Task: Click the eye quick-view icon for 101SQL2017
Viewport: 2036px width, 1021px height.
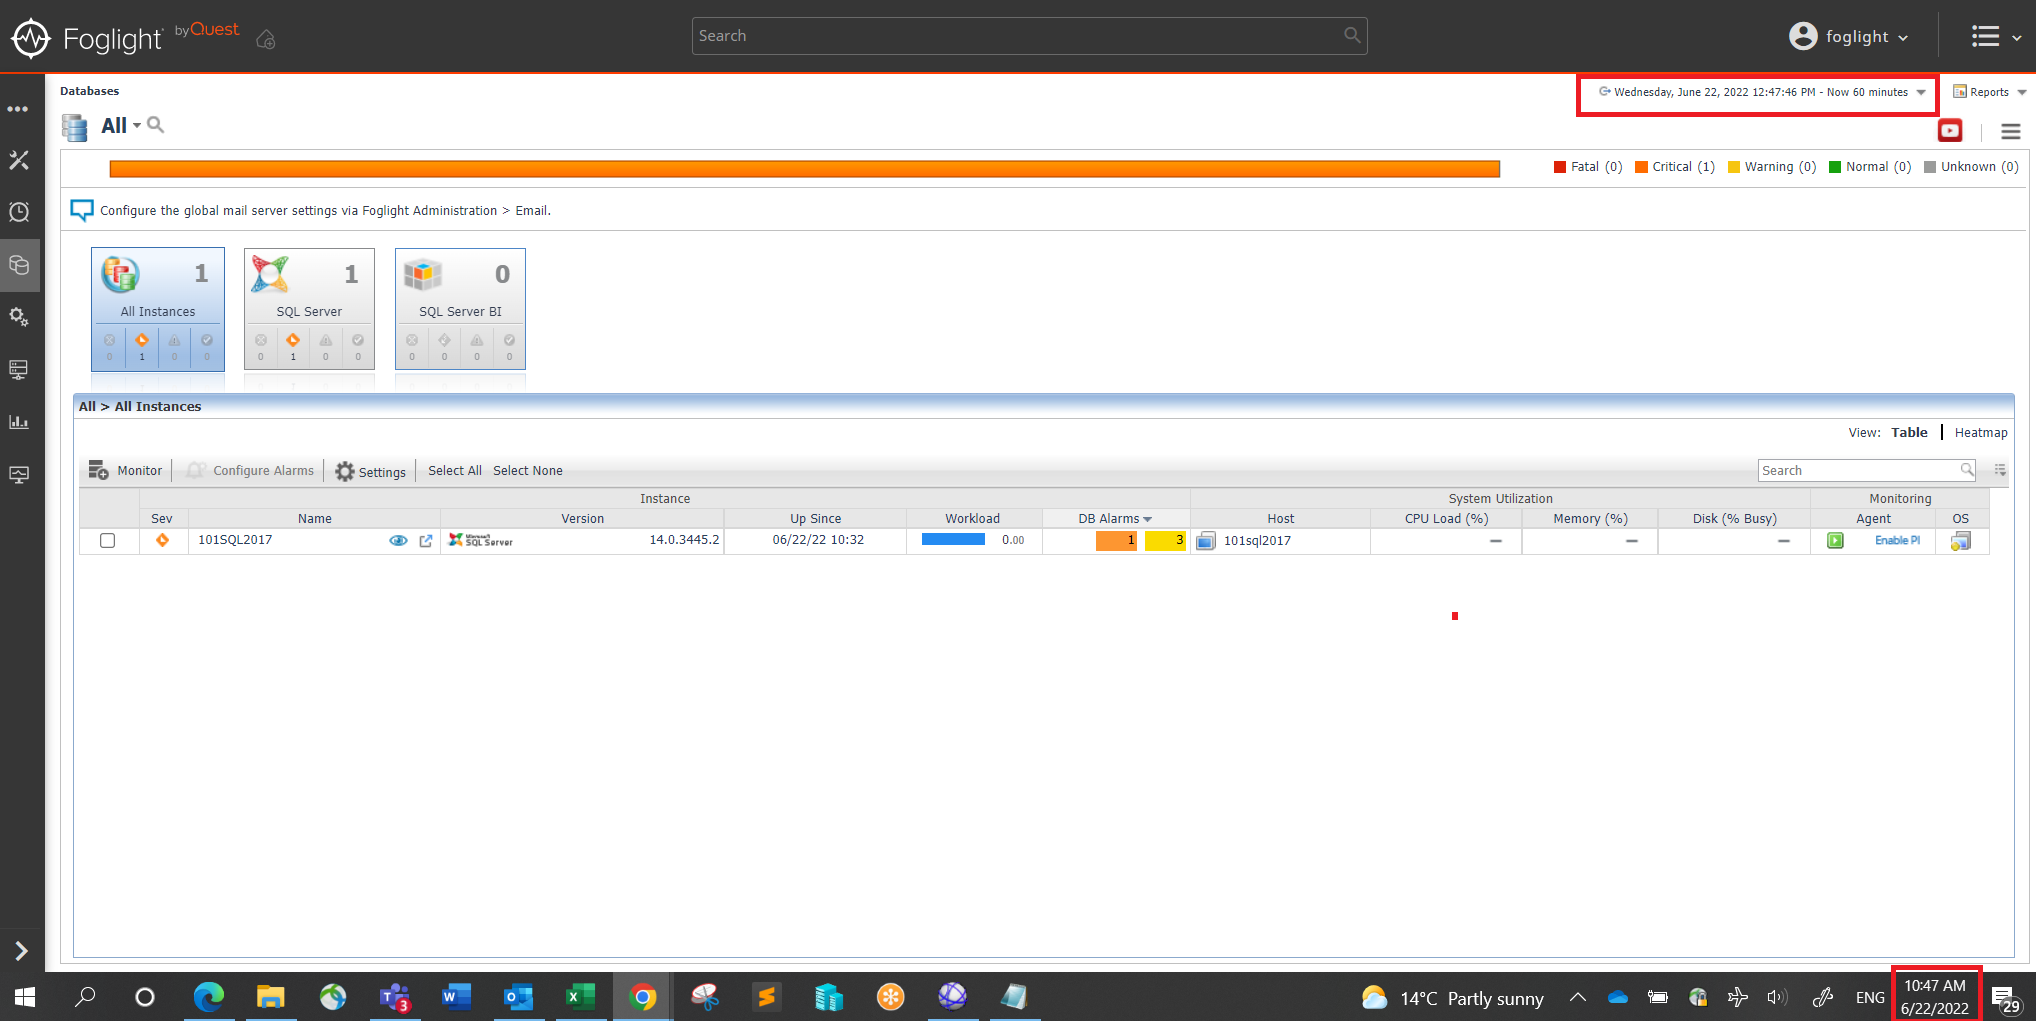Action: point(398,541)
